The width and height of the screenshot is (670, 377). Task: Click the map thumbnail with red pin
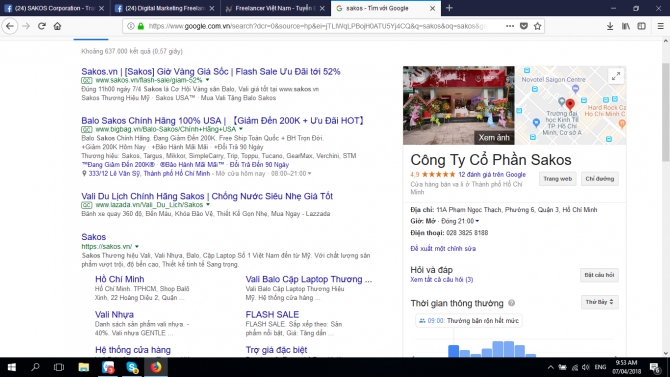pos(570,105)
